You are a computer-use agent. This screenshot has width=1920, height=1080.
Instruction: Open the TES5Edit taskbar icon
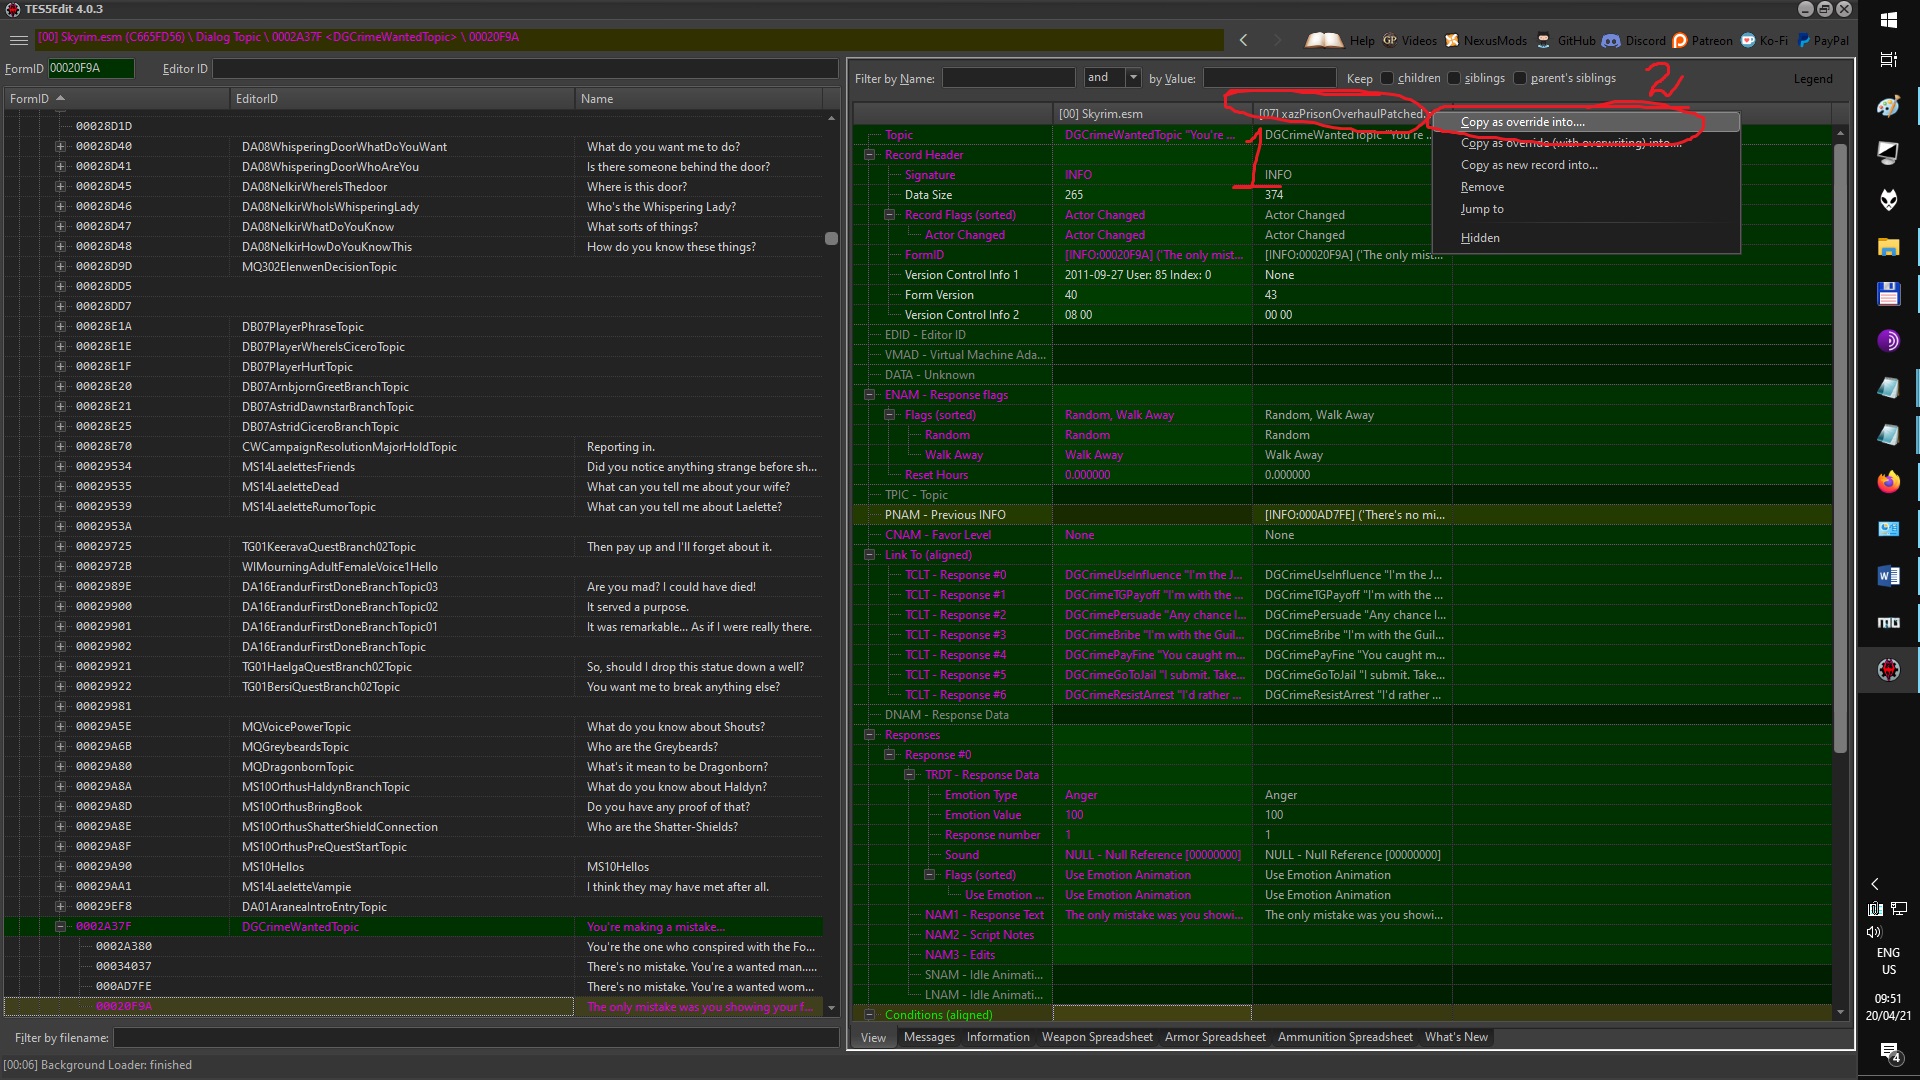coord(1888,669)
